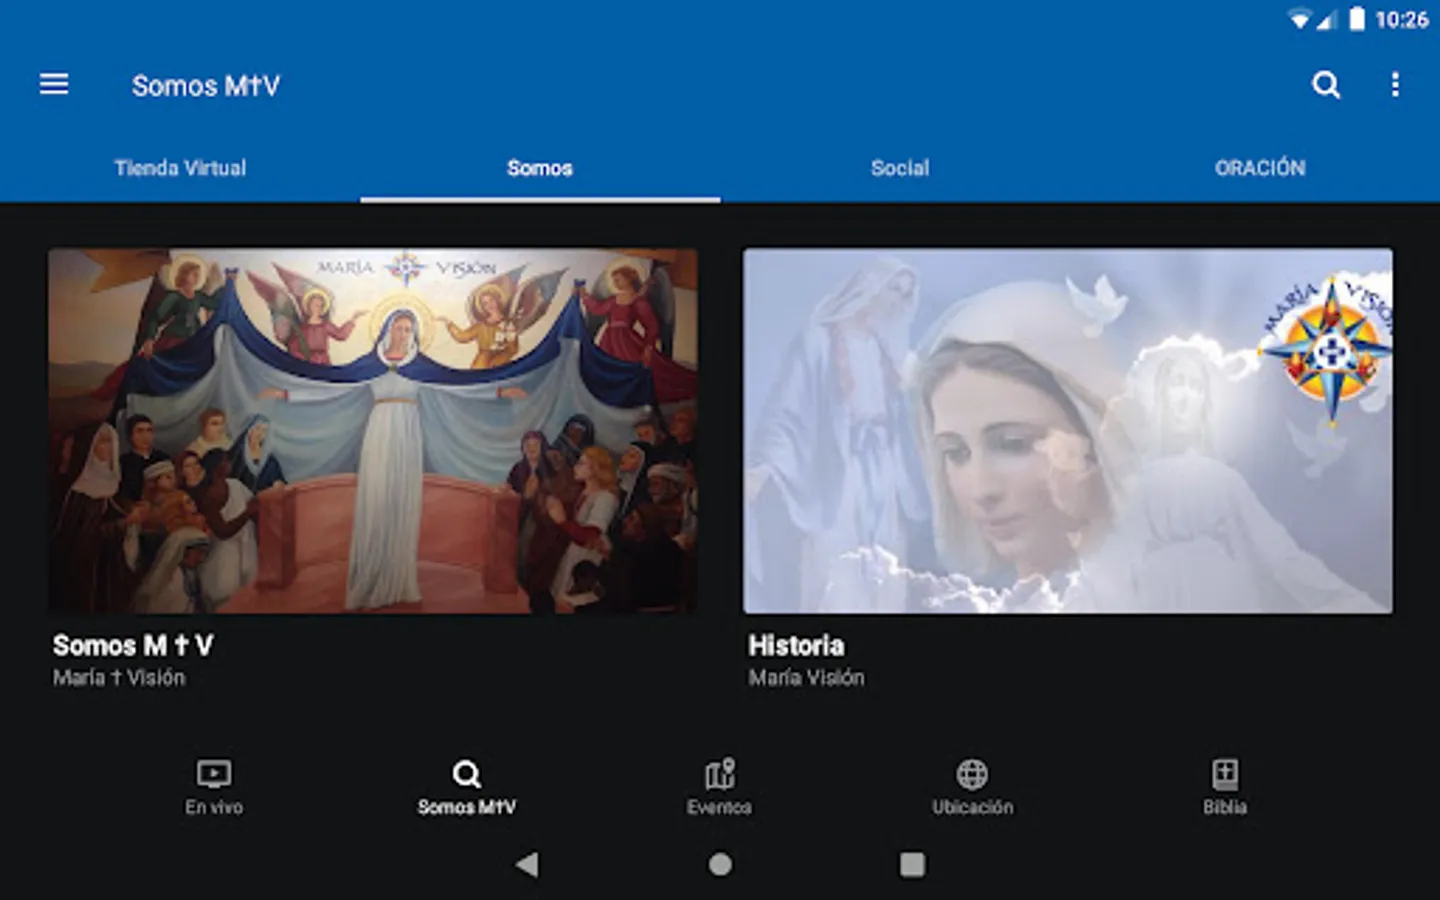Open the ORACIÓN tab
The height and width of the screenshot is (900, 1440).
(1260, 168)
